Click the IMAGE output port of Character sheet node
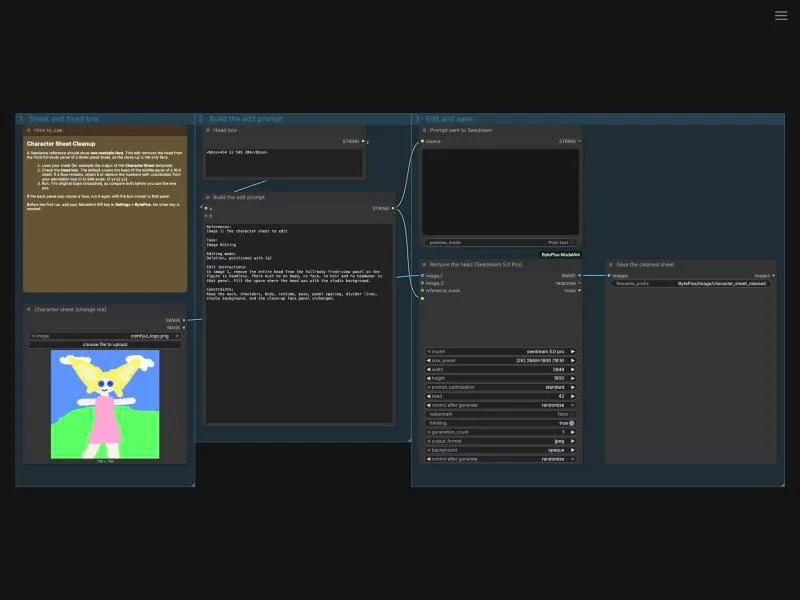Image resolution: width=800 pixels, height=600 pixels. tap(184, 320)
